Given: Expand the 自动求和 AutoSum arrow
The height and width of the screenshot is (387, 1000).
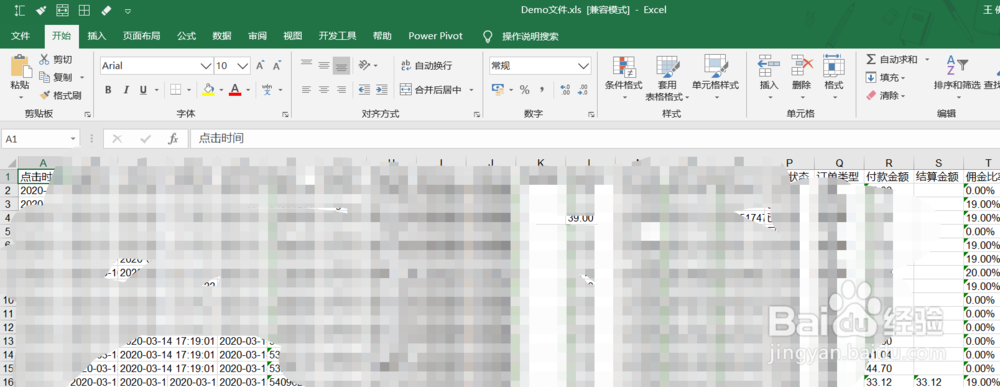Looking at the screenshot, I should point(927,59).
